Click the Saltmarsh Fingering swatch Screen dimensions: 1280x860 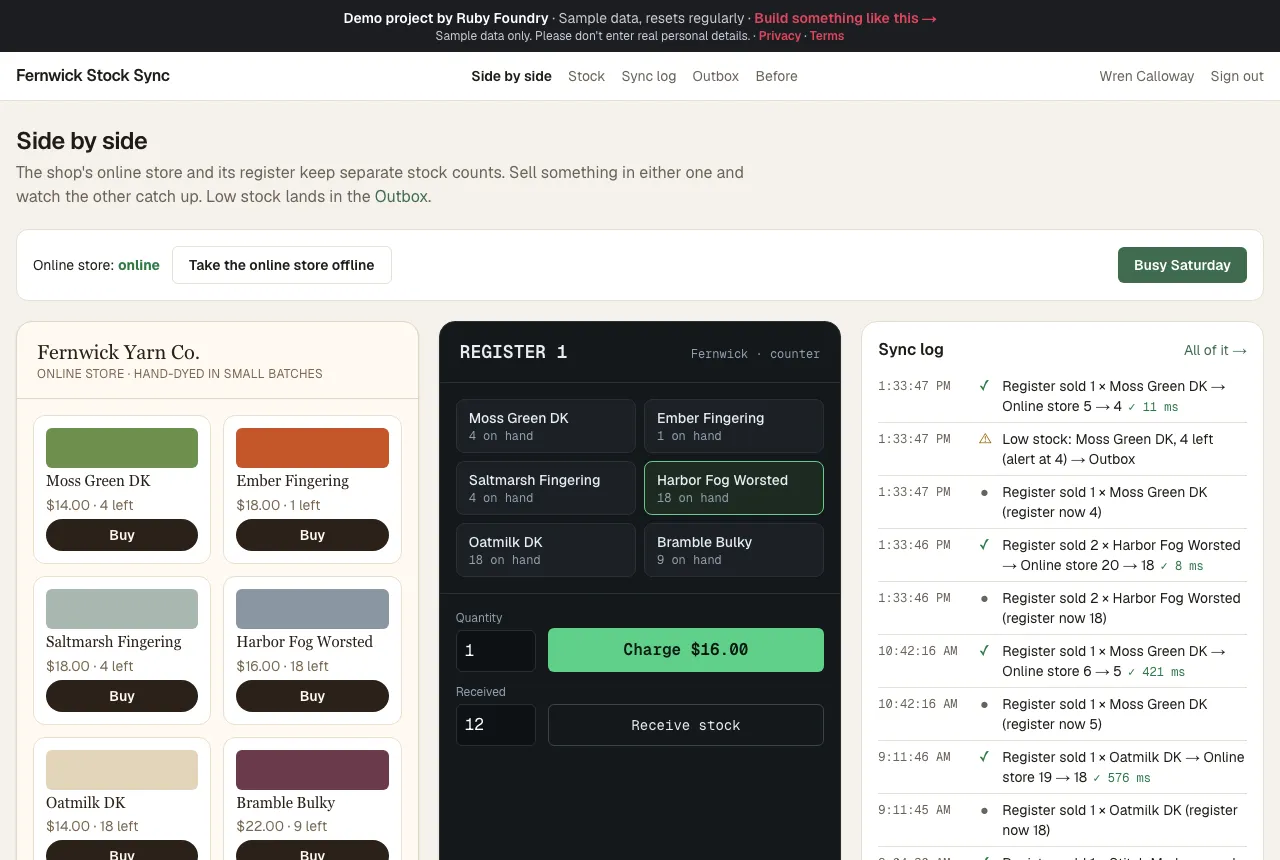[122, 609]
